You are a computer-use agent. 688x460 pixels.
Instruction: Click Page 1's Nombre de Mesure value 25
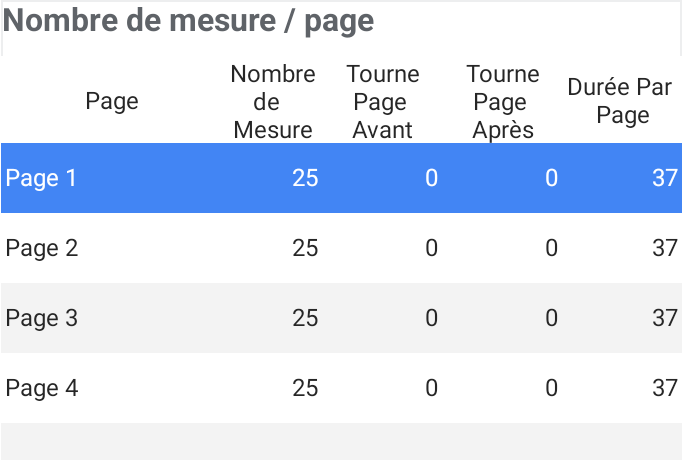[x=305, y=178]
